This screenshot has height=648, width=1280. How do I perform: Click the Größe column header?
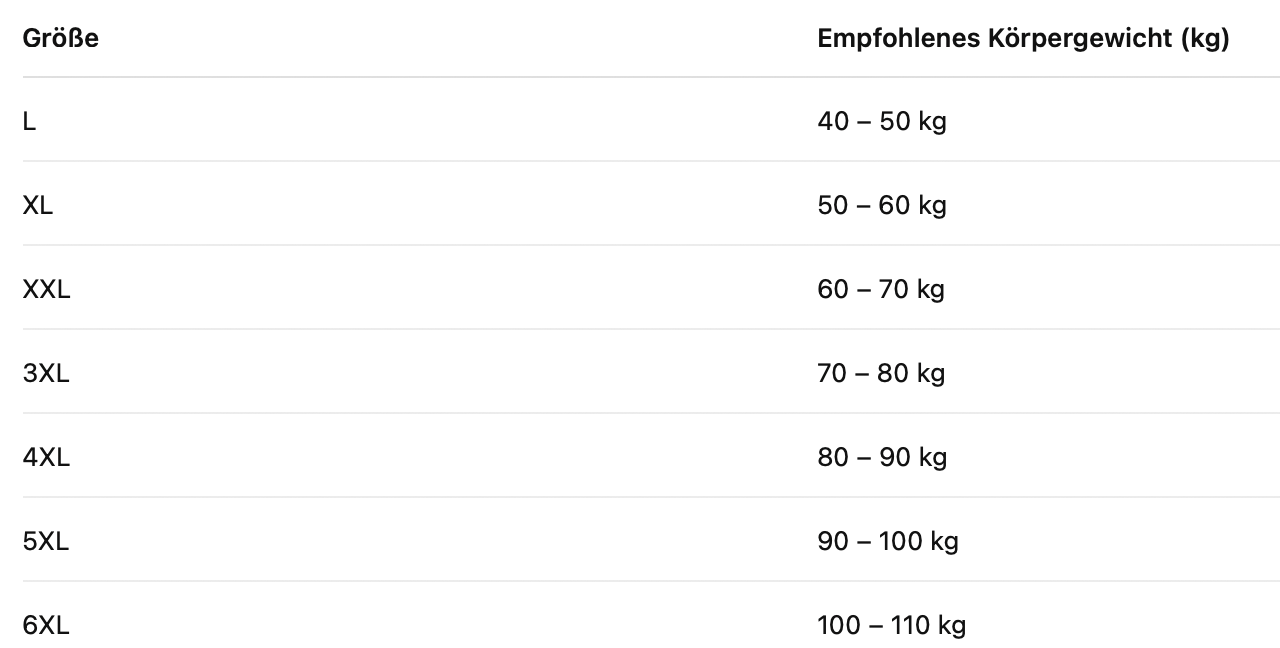coord(60,39)
